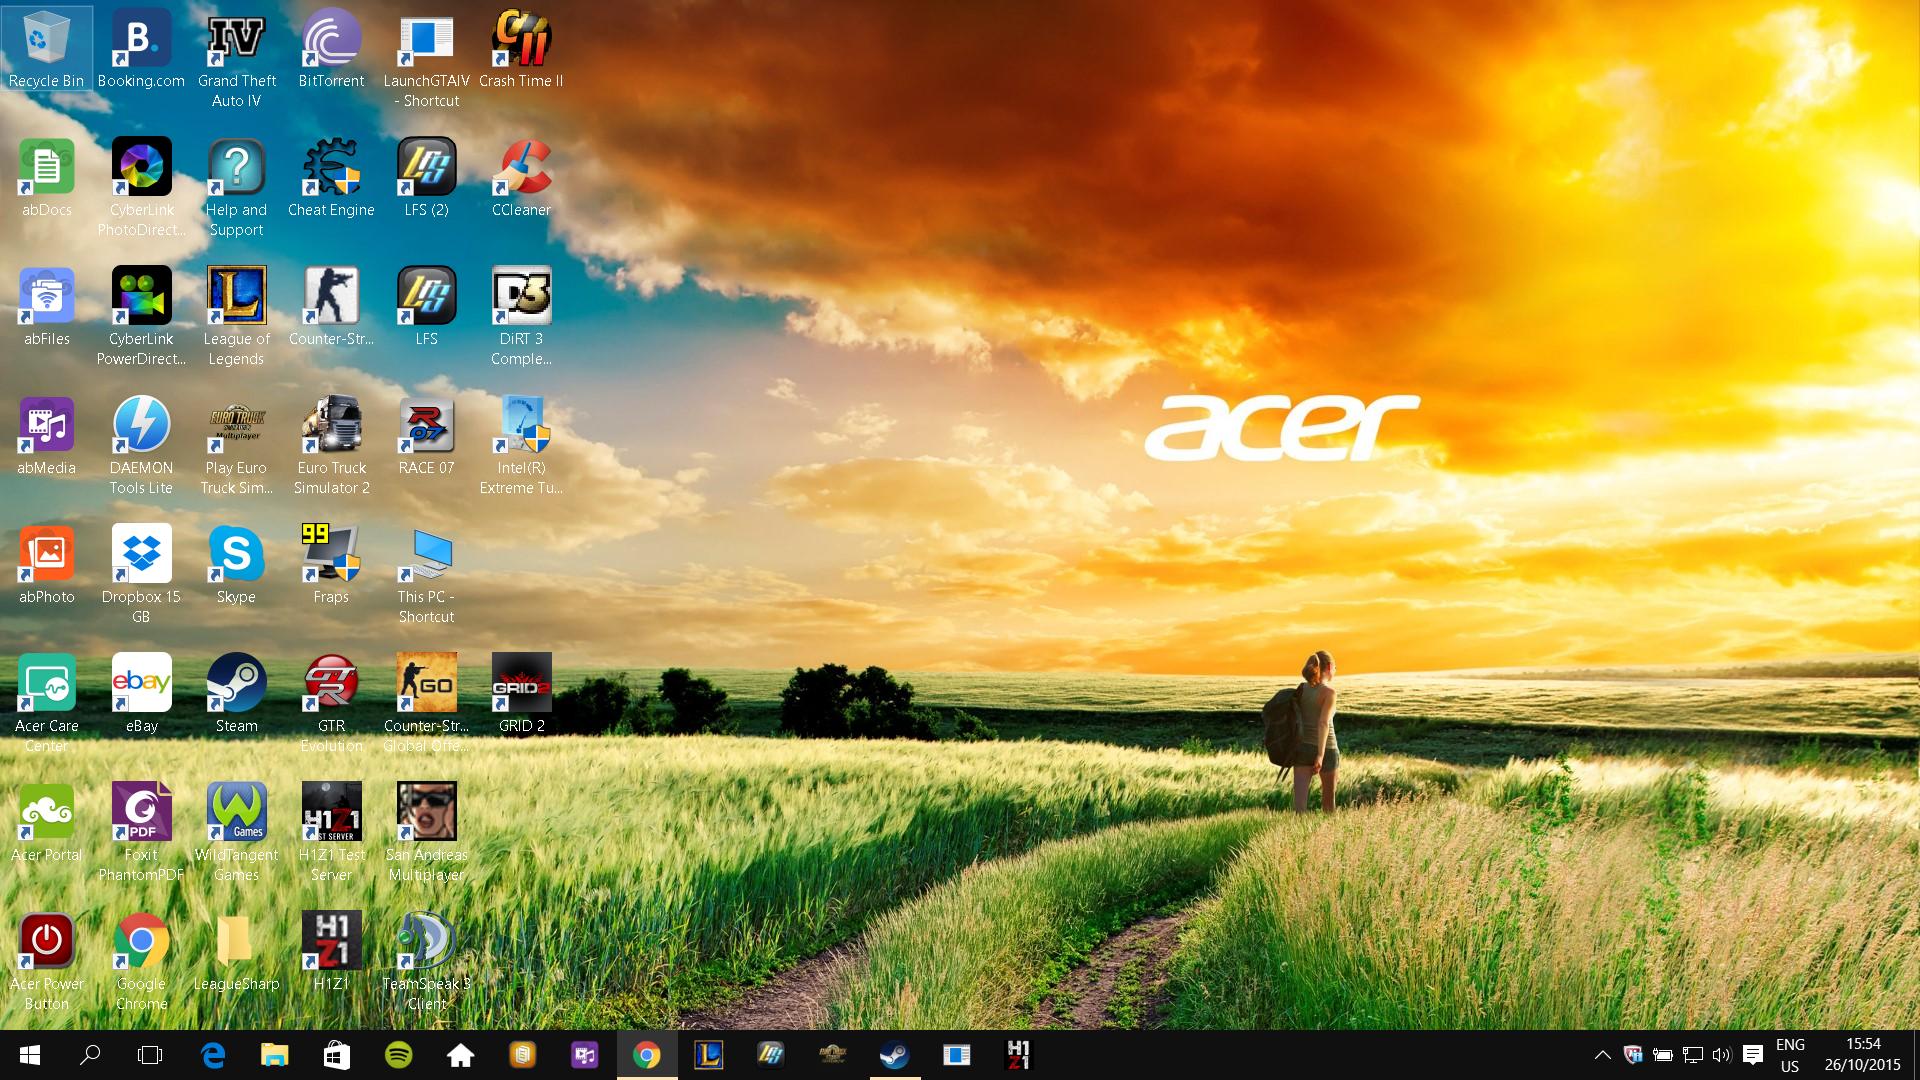Open the Windows Start menu
This screenshot has width=1920, height=1080.
click(29, 1055)
